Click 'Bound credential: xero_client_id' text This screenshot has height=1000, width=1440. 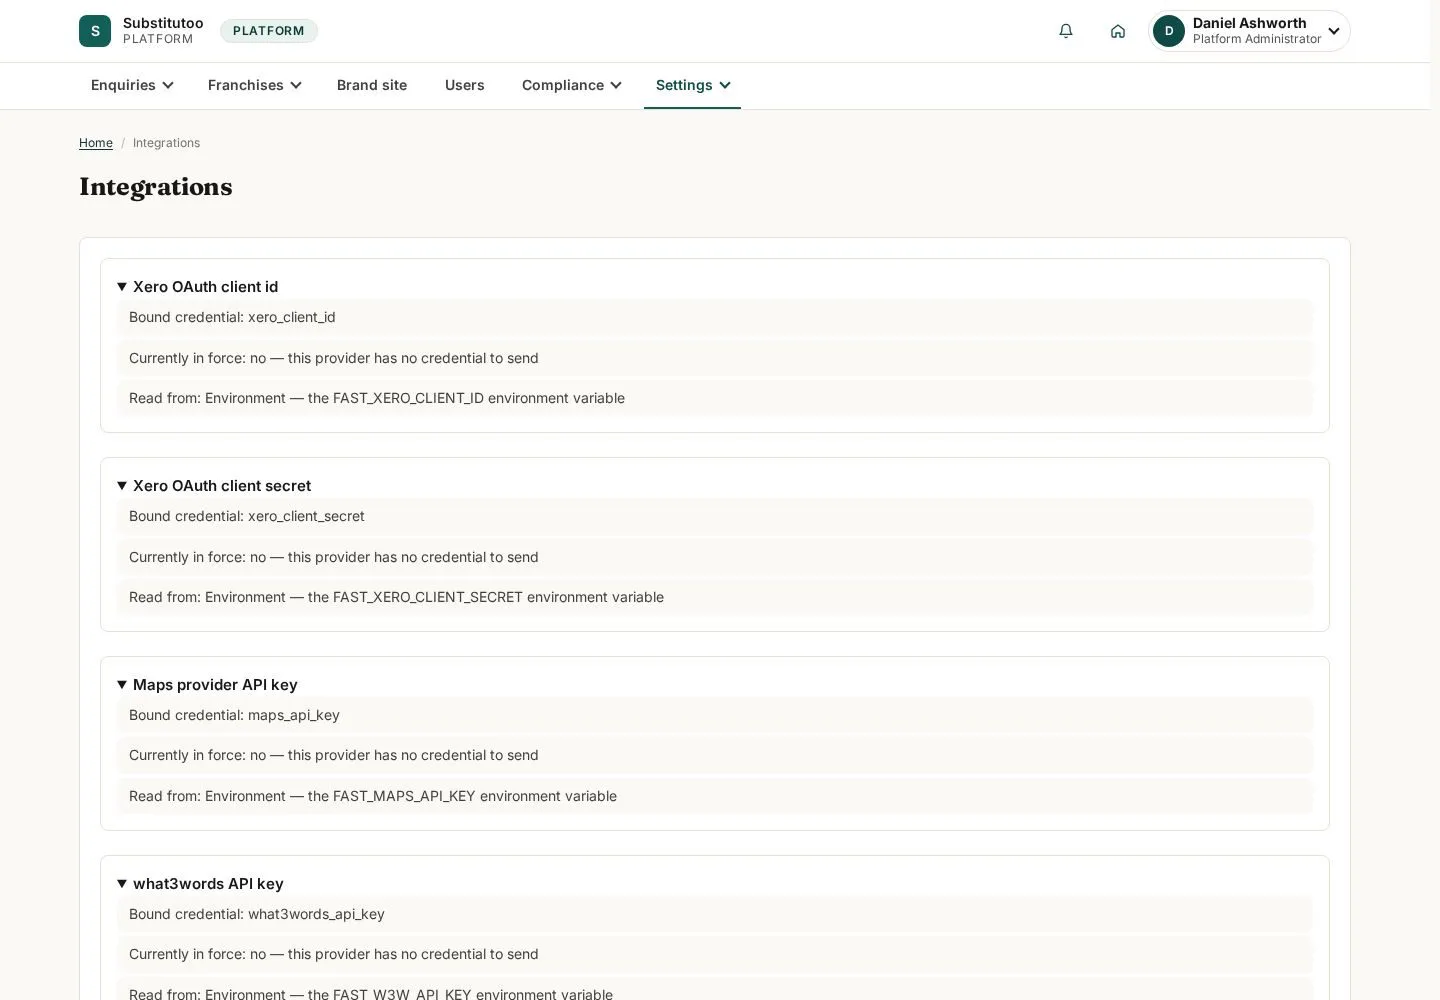point(232,317)
